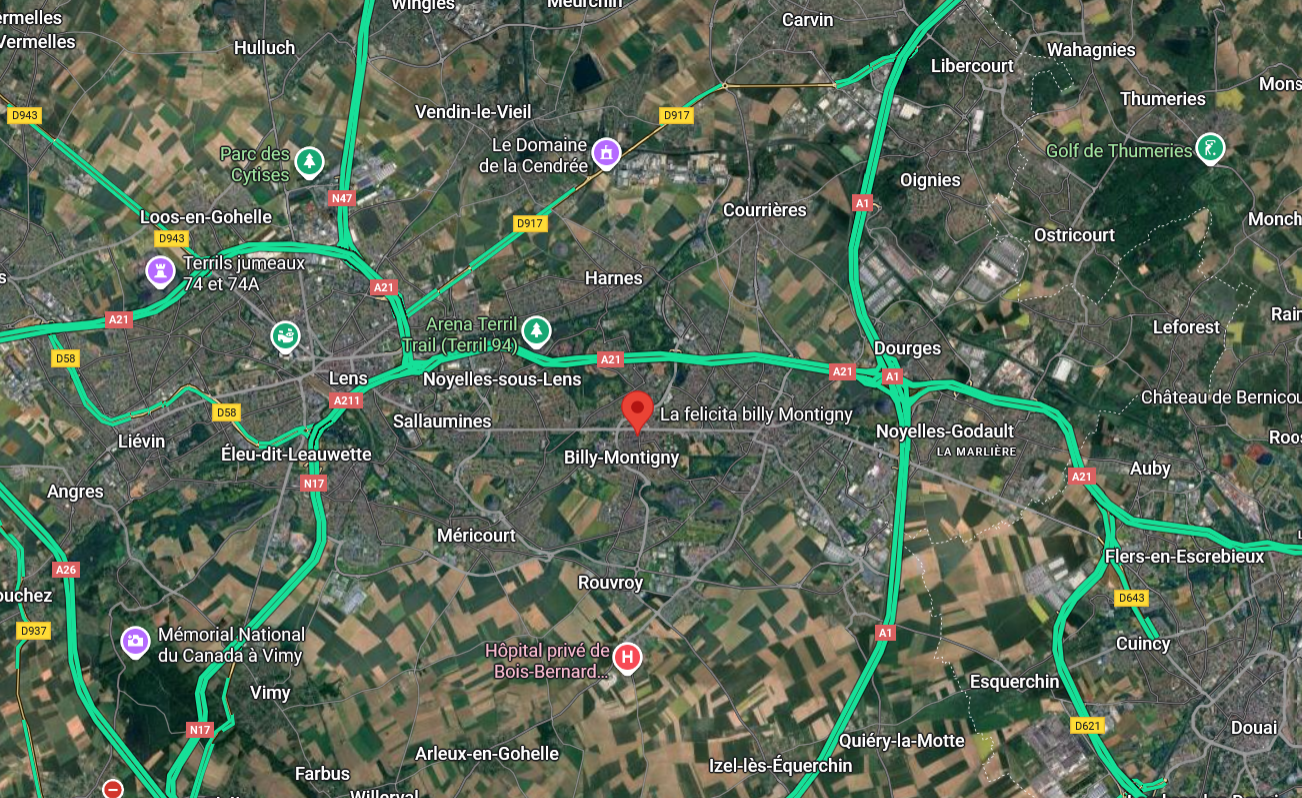This screenshot has height=798, width=1302.
Task: Select the Le Domaine de la Cendrée marker
Action: pyautogui.click(x=605, y=153)
